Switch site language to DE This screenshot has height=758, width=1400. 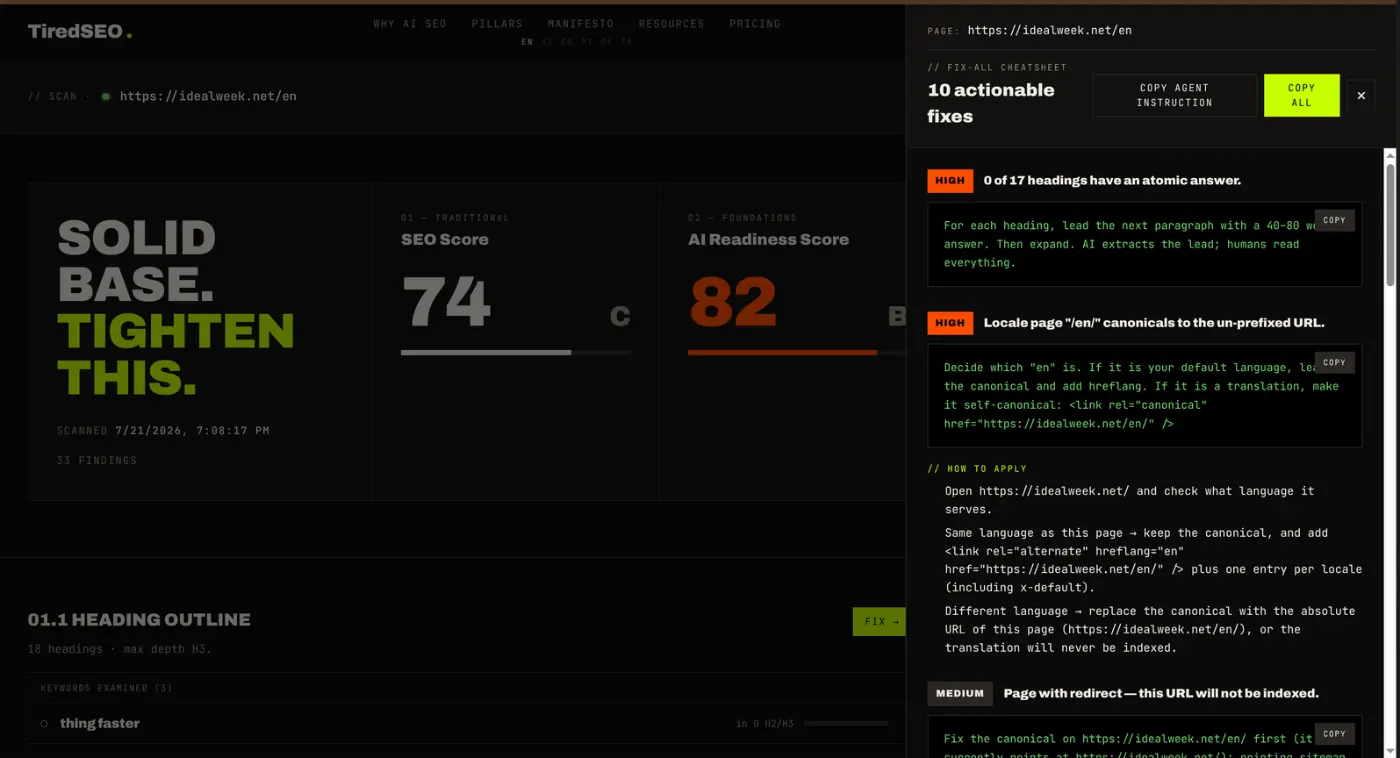click(x=607, y=42)
